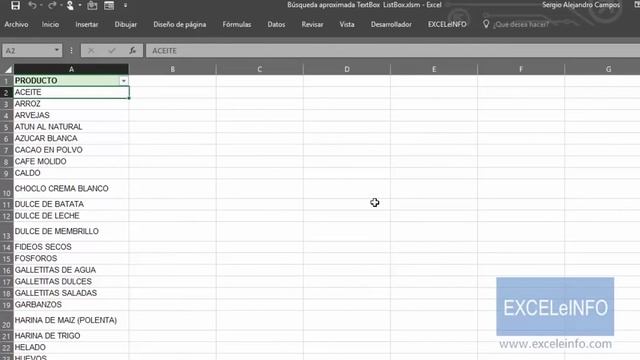Toggle touch/mouse mode hand icon
Viewport: 640px width, 360px height.
tap(70, 5)
